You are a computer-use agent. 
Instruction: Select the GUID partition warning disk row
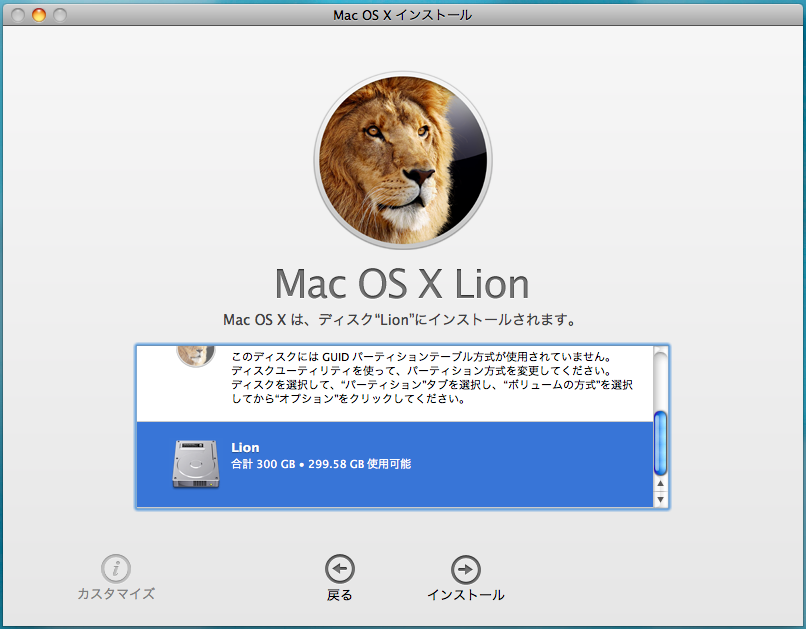(395, 383)
